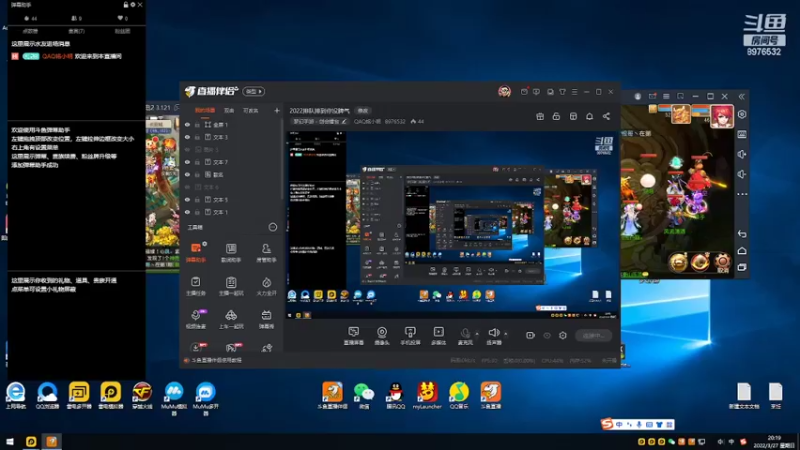
Task: Click the 扬声器 speaker icon
Action: [x=493, y=333]
